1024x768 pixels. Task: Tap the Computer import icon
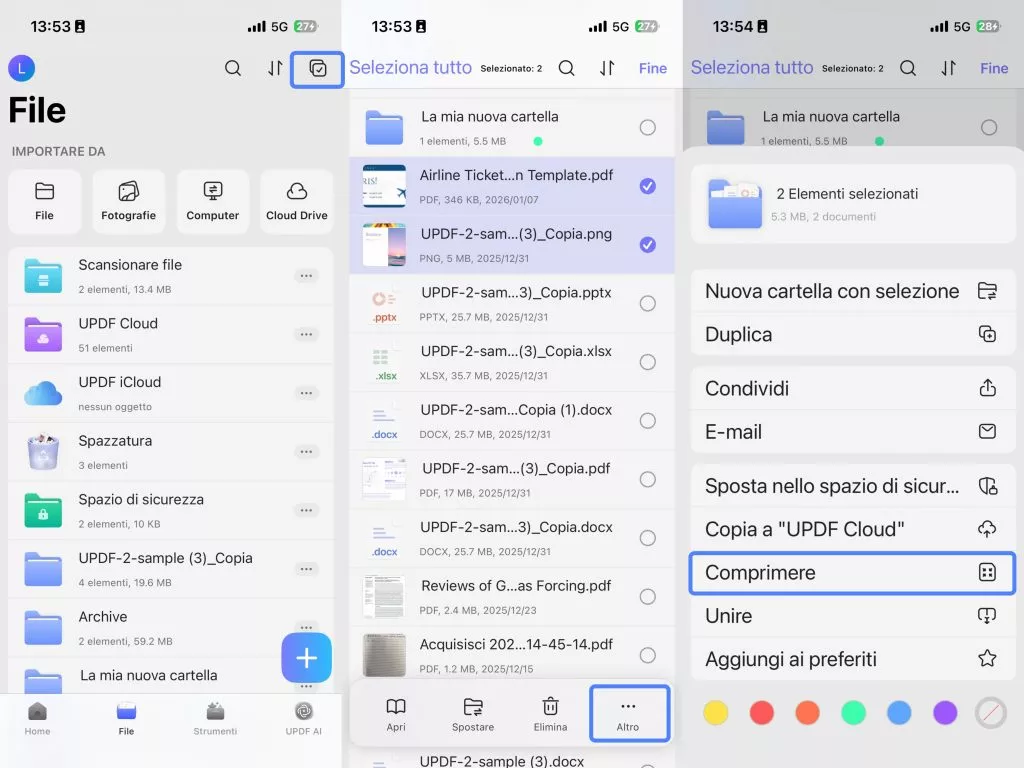212,200
